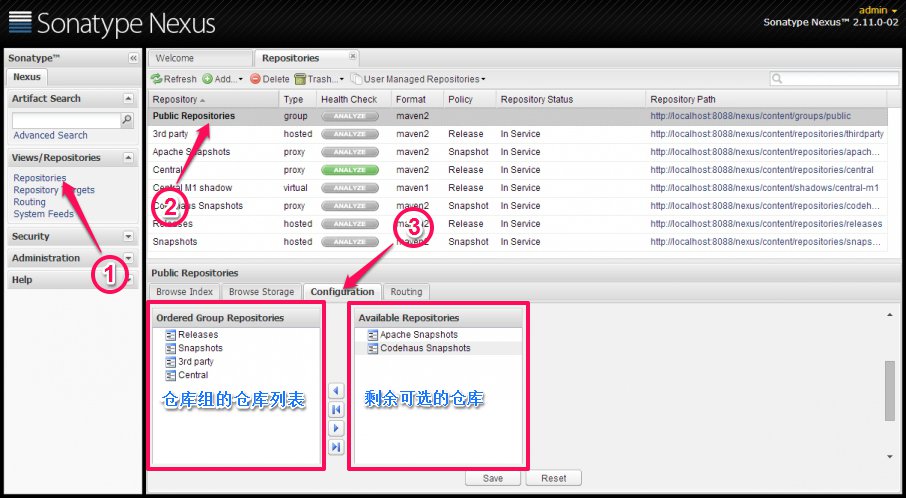Click the Refresh toolbar icon

pyautogui.click(x=156, y=79)
